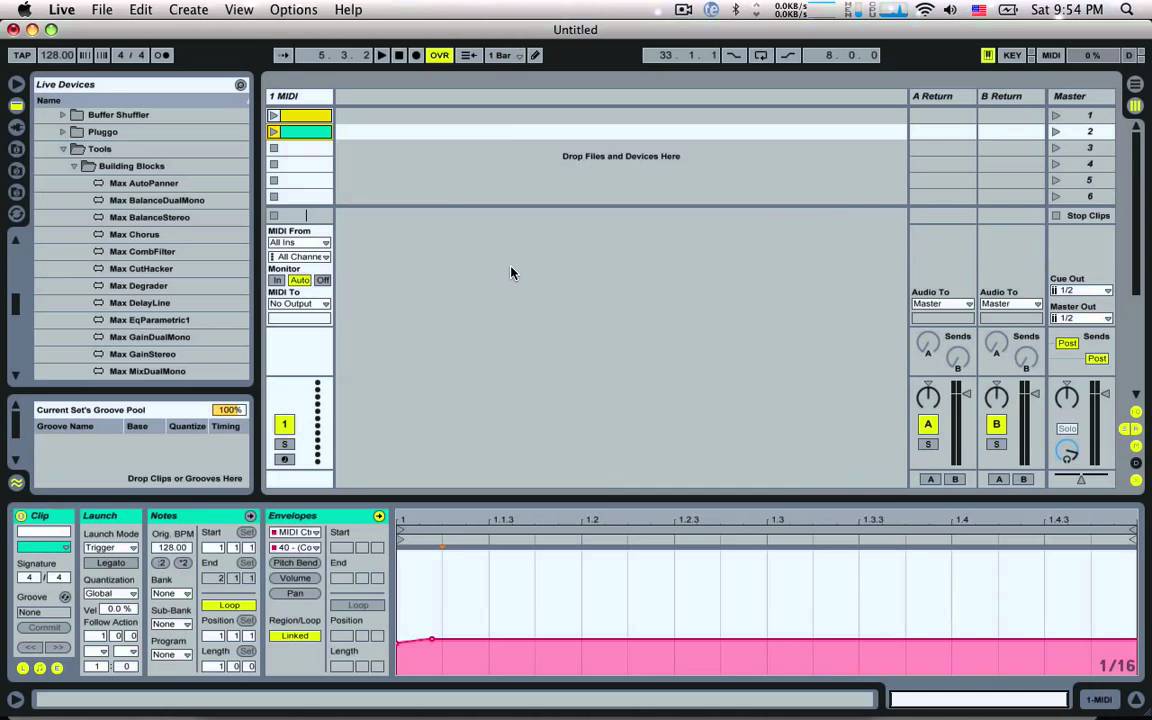
Task: Click the Stop Clips button
Action: [x=1081, y=216]
